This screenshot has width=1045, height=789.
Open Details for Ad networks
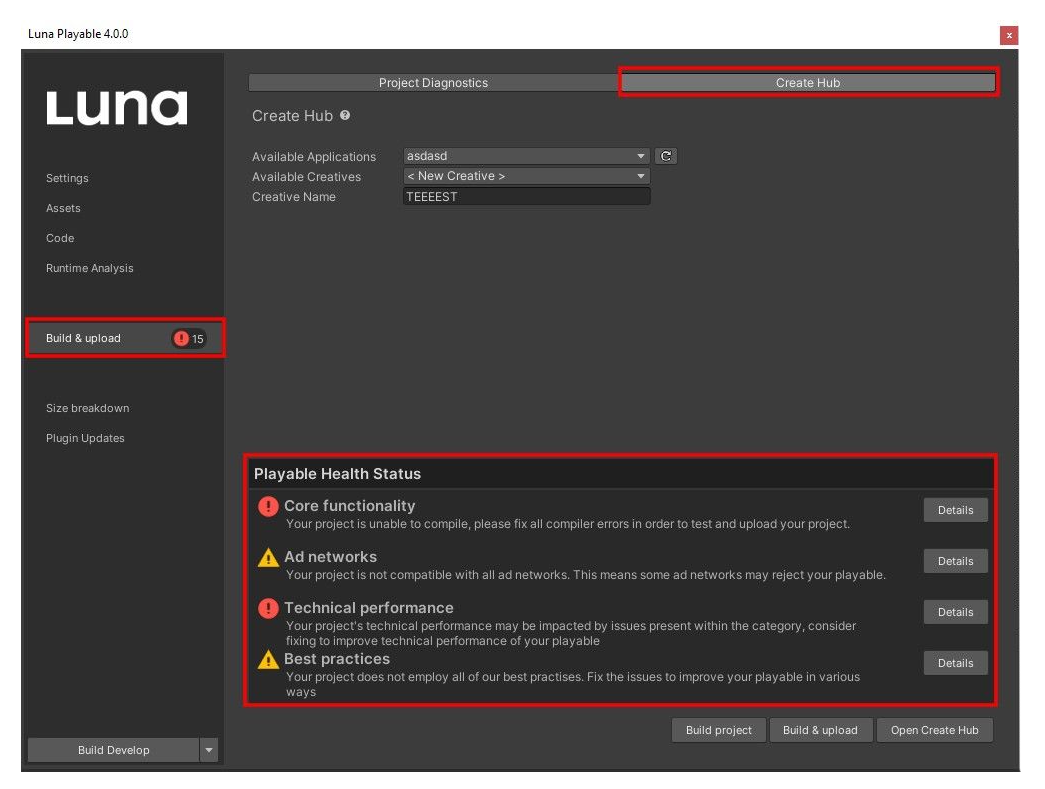coord(956,561)
